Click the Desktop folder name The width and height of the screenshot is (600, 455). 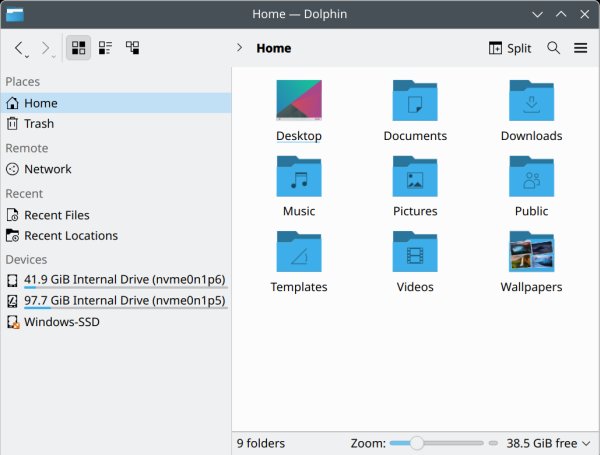pyautogui.click(x=299, y=136)
